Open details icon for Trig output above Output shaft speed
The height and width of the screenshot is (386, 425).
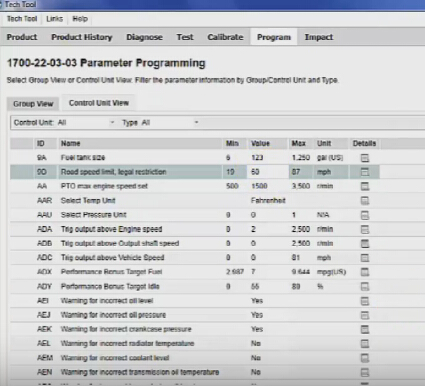(365, 244)
